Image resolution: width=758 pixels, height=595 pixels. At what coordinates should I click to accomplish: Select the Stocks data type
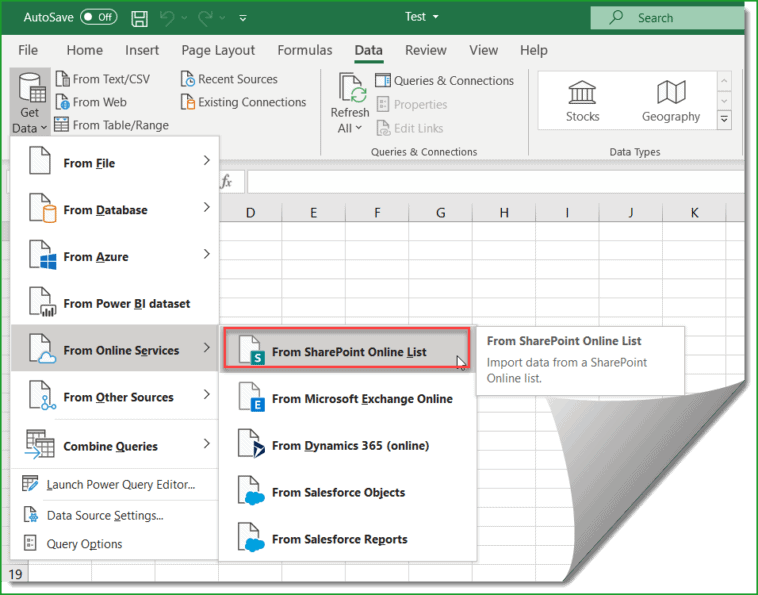point(583,101)
